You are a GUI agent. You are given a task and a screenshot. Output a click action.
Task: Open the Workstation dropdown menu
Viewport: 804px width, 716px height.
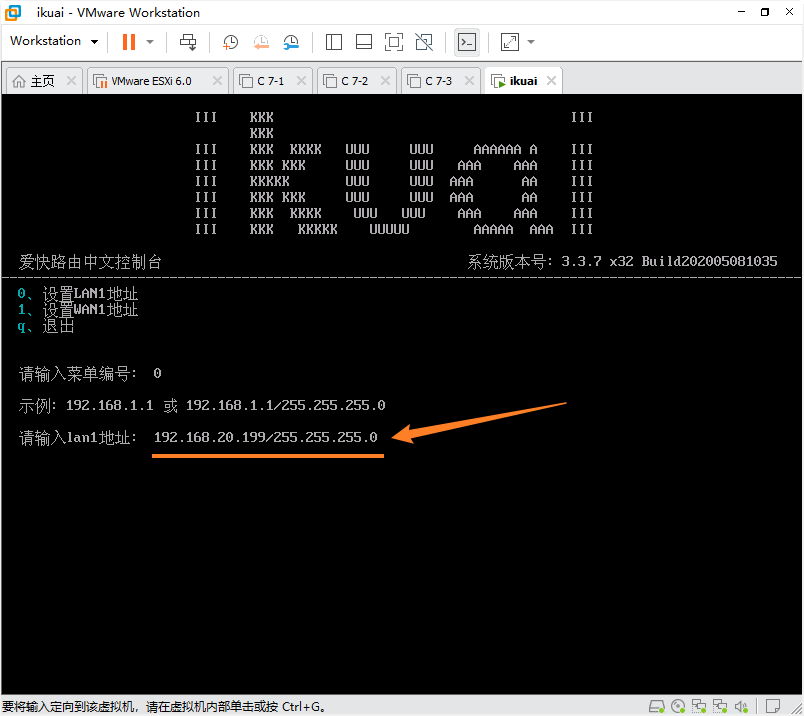point(54,41)
